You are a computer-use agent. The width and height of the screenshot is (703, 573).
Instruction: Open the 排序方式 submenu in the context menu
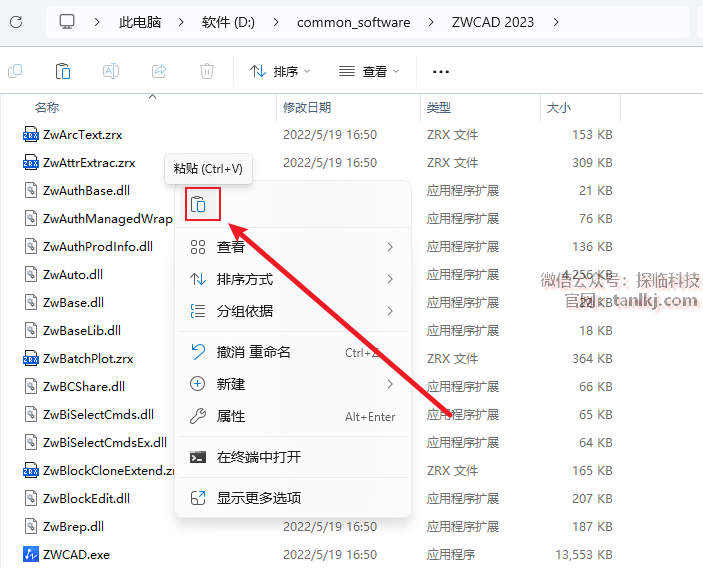293,279
